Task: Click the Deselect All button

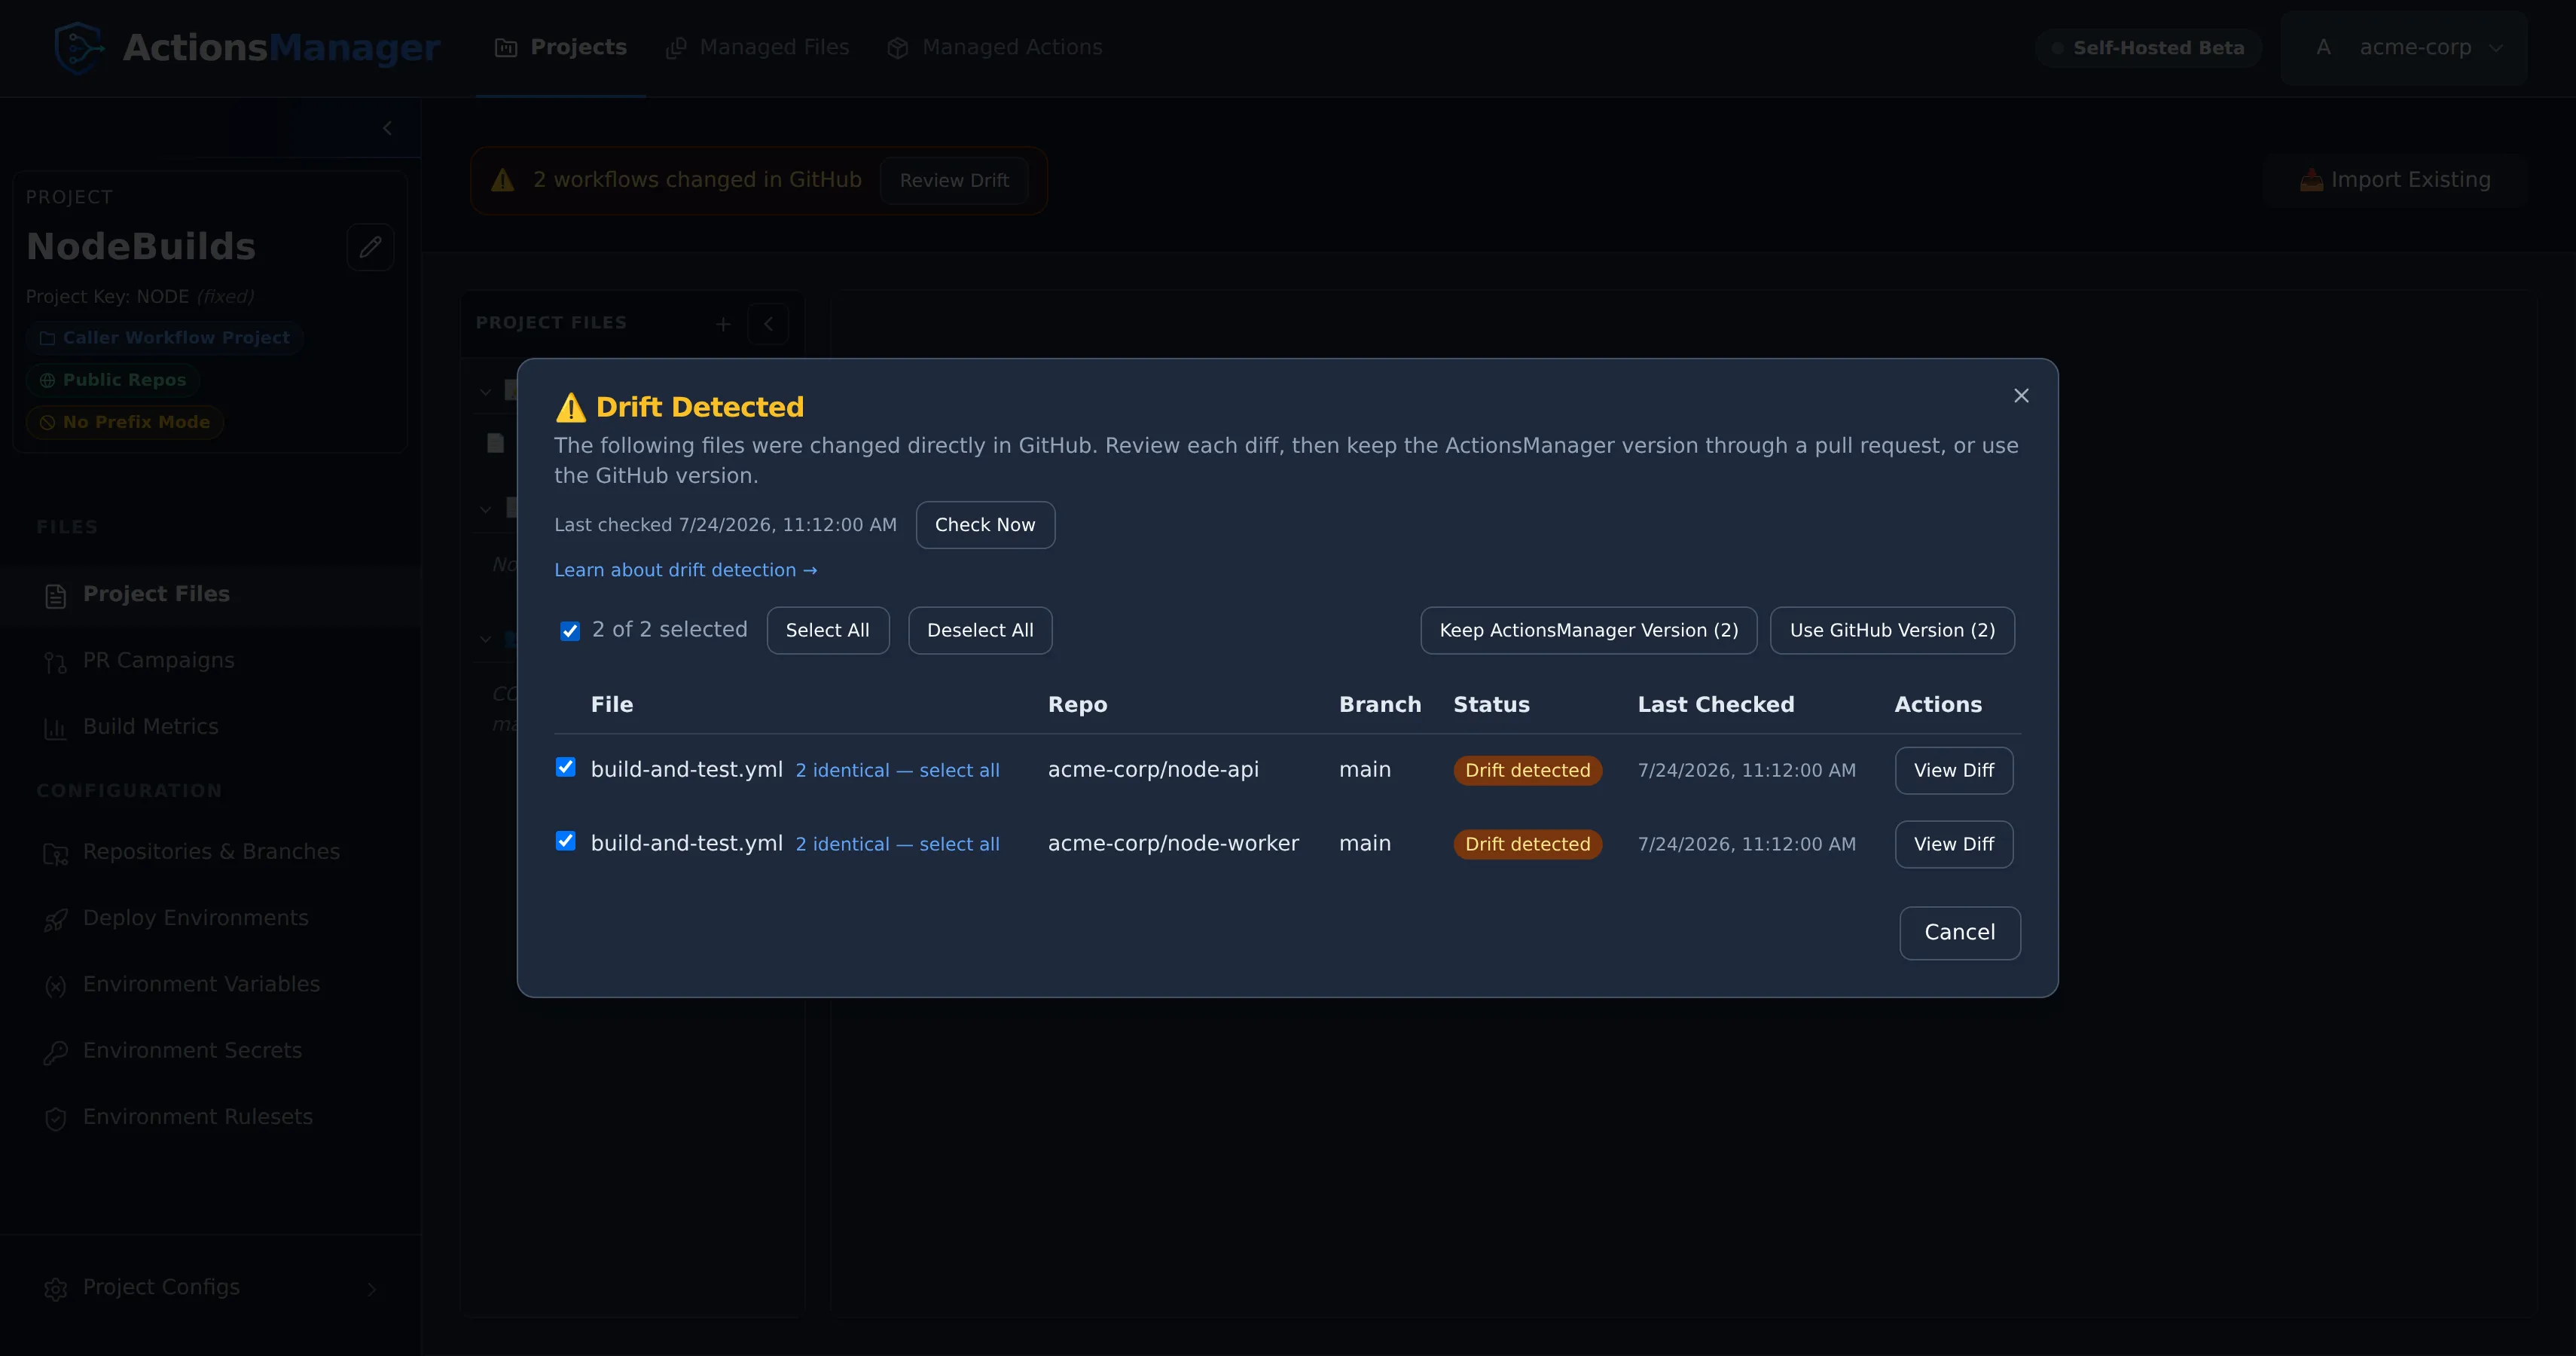Action: pos(980,630)
